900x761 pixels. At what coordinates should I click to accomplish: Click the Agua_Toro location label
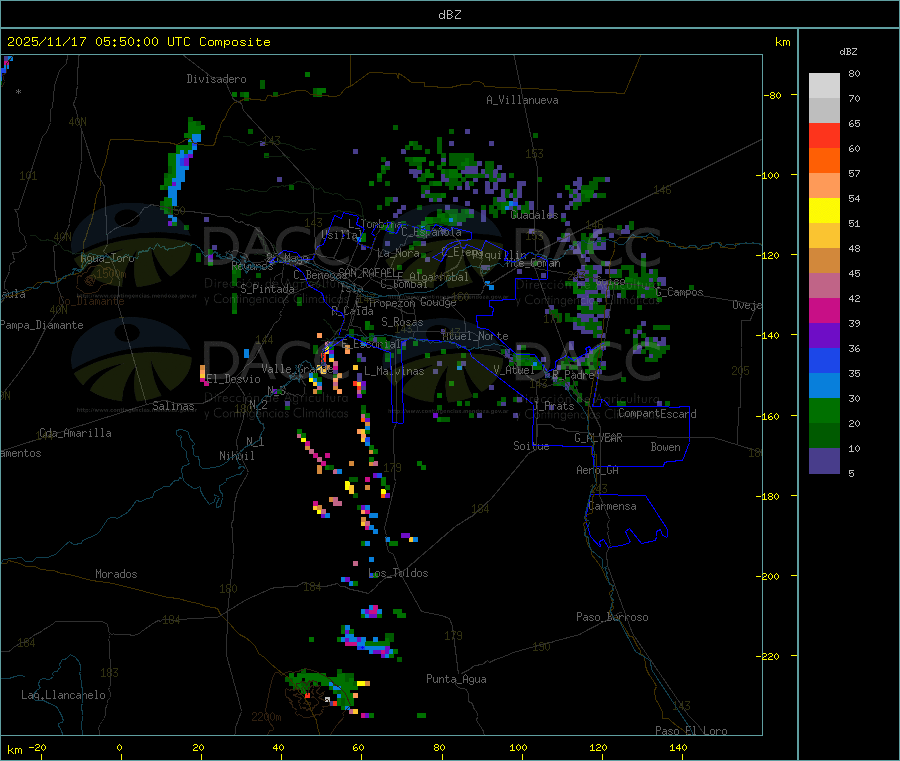(107, 258)
